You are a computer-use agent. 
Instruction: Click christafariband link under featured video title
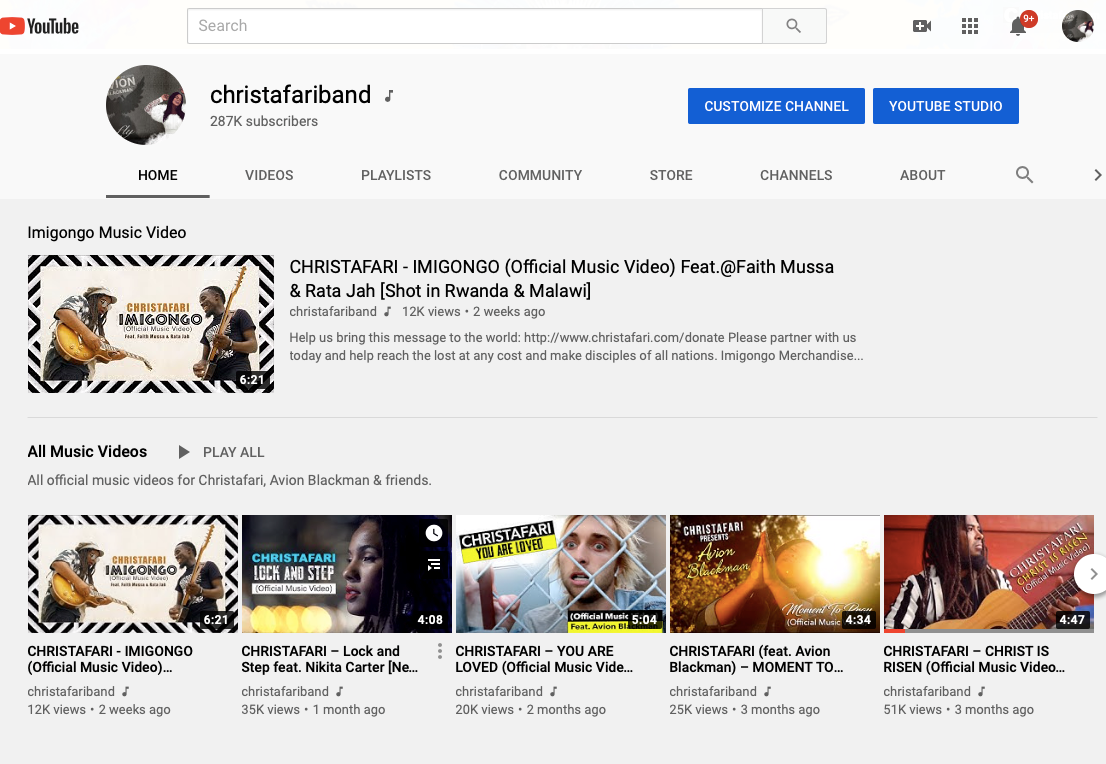click(333, 311)
